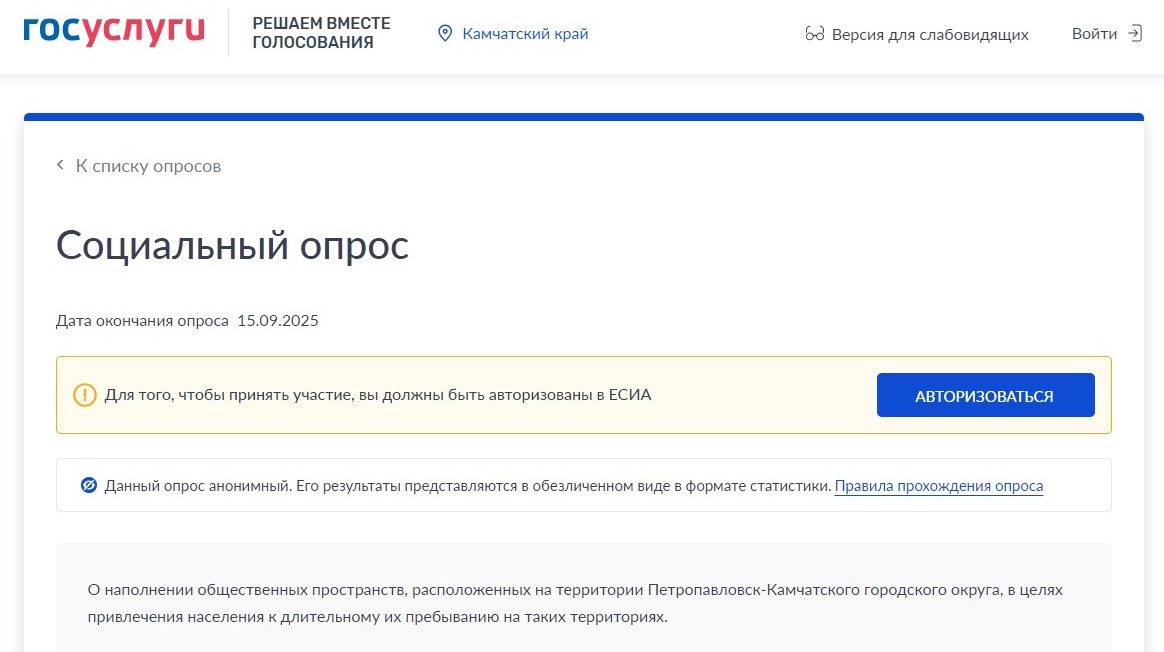Click the survey description paragraph
The height and width of the screenshot is (652, 1164).
[x=574, y=603]
